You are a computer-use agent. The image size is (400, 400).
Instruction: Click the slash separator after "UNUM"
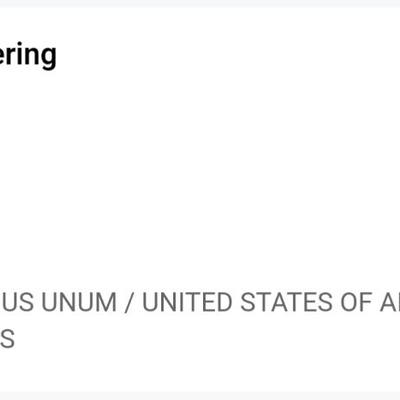click(129, 302)
